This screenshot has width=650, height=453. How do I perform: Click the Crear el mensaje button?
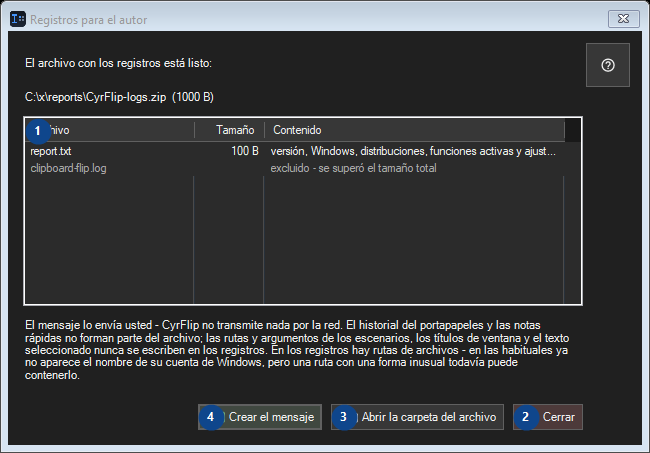260,417
